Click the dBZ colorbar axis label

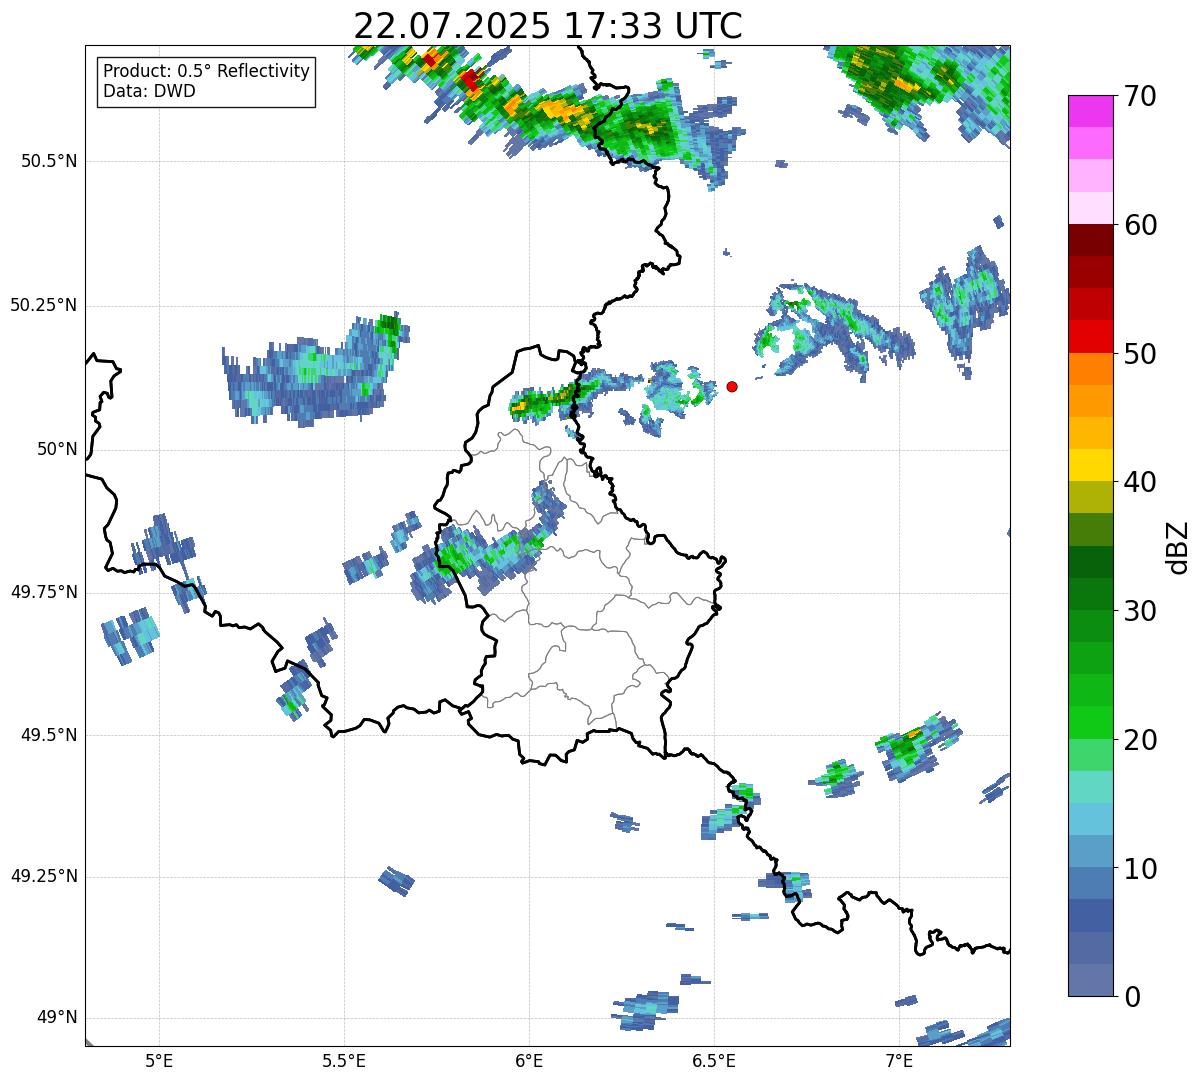click(x=1178, y=547)
